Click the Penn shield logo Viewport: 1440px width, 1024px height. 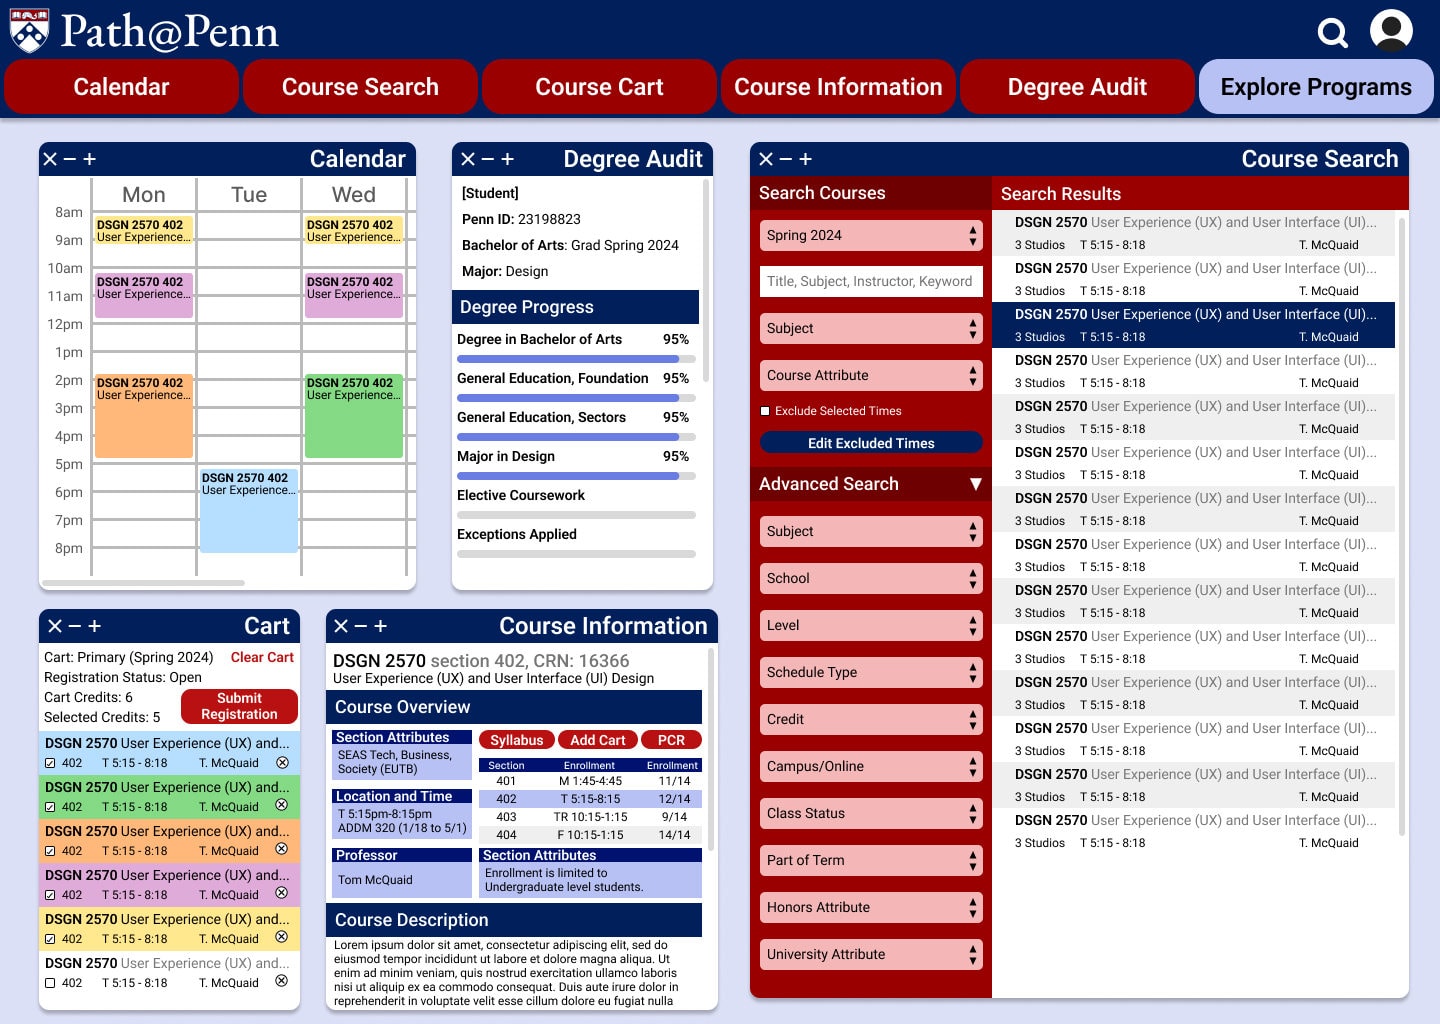point(30,31)
